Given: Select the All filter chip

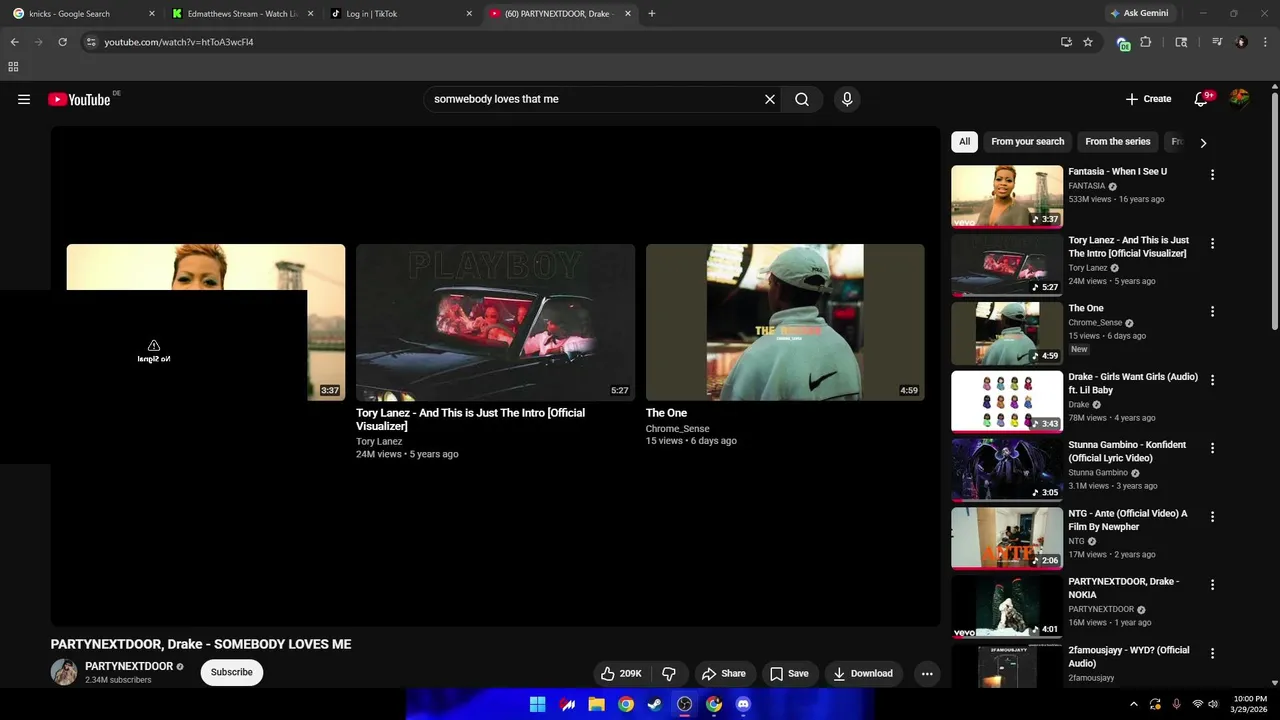Looking at the screenshot, I should [x=964, y=142].
